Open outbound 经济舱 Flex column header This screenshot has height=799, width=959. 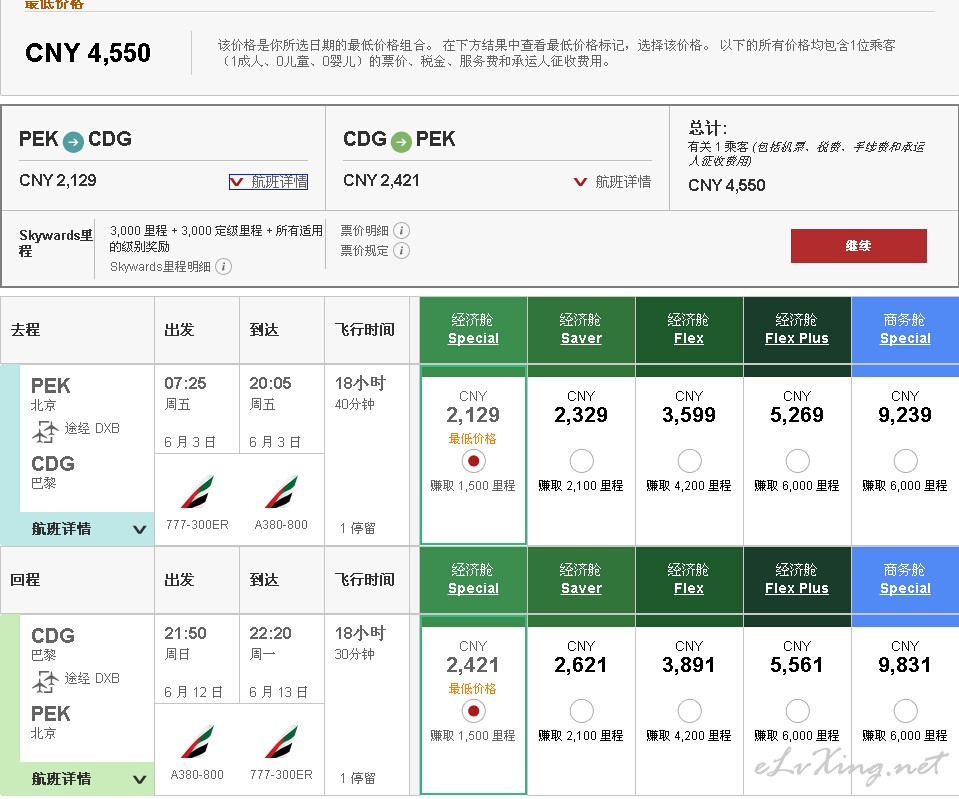click(x=689, y=329)
